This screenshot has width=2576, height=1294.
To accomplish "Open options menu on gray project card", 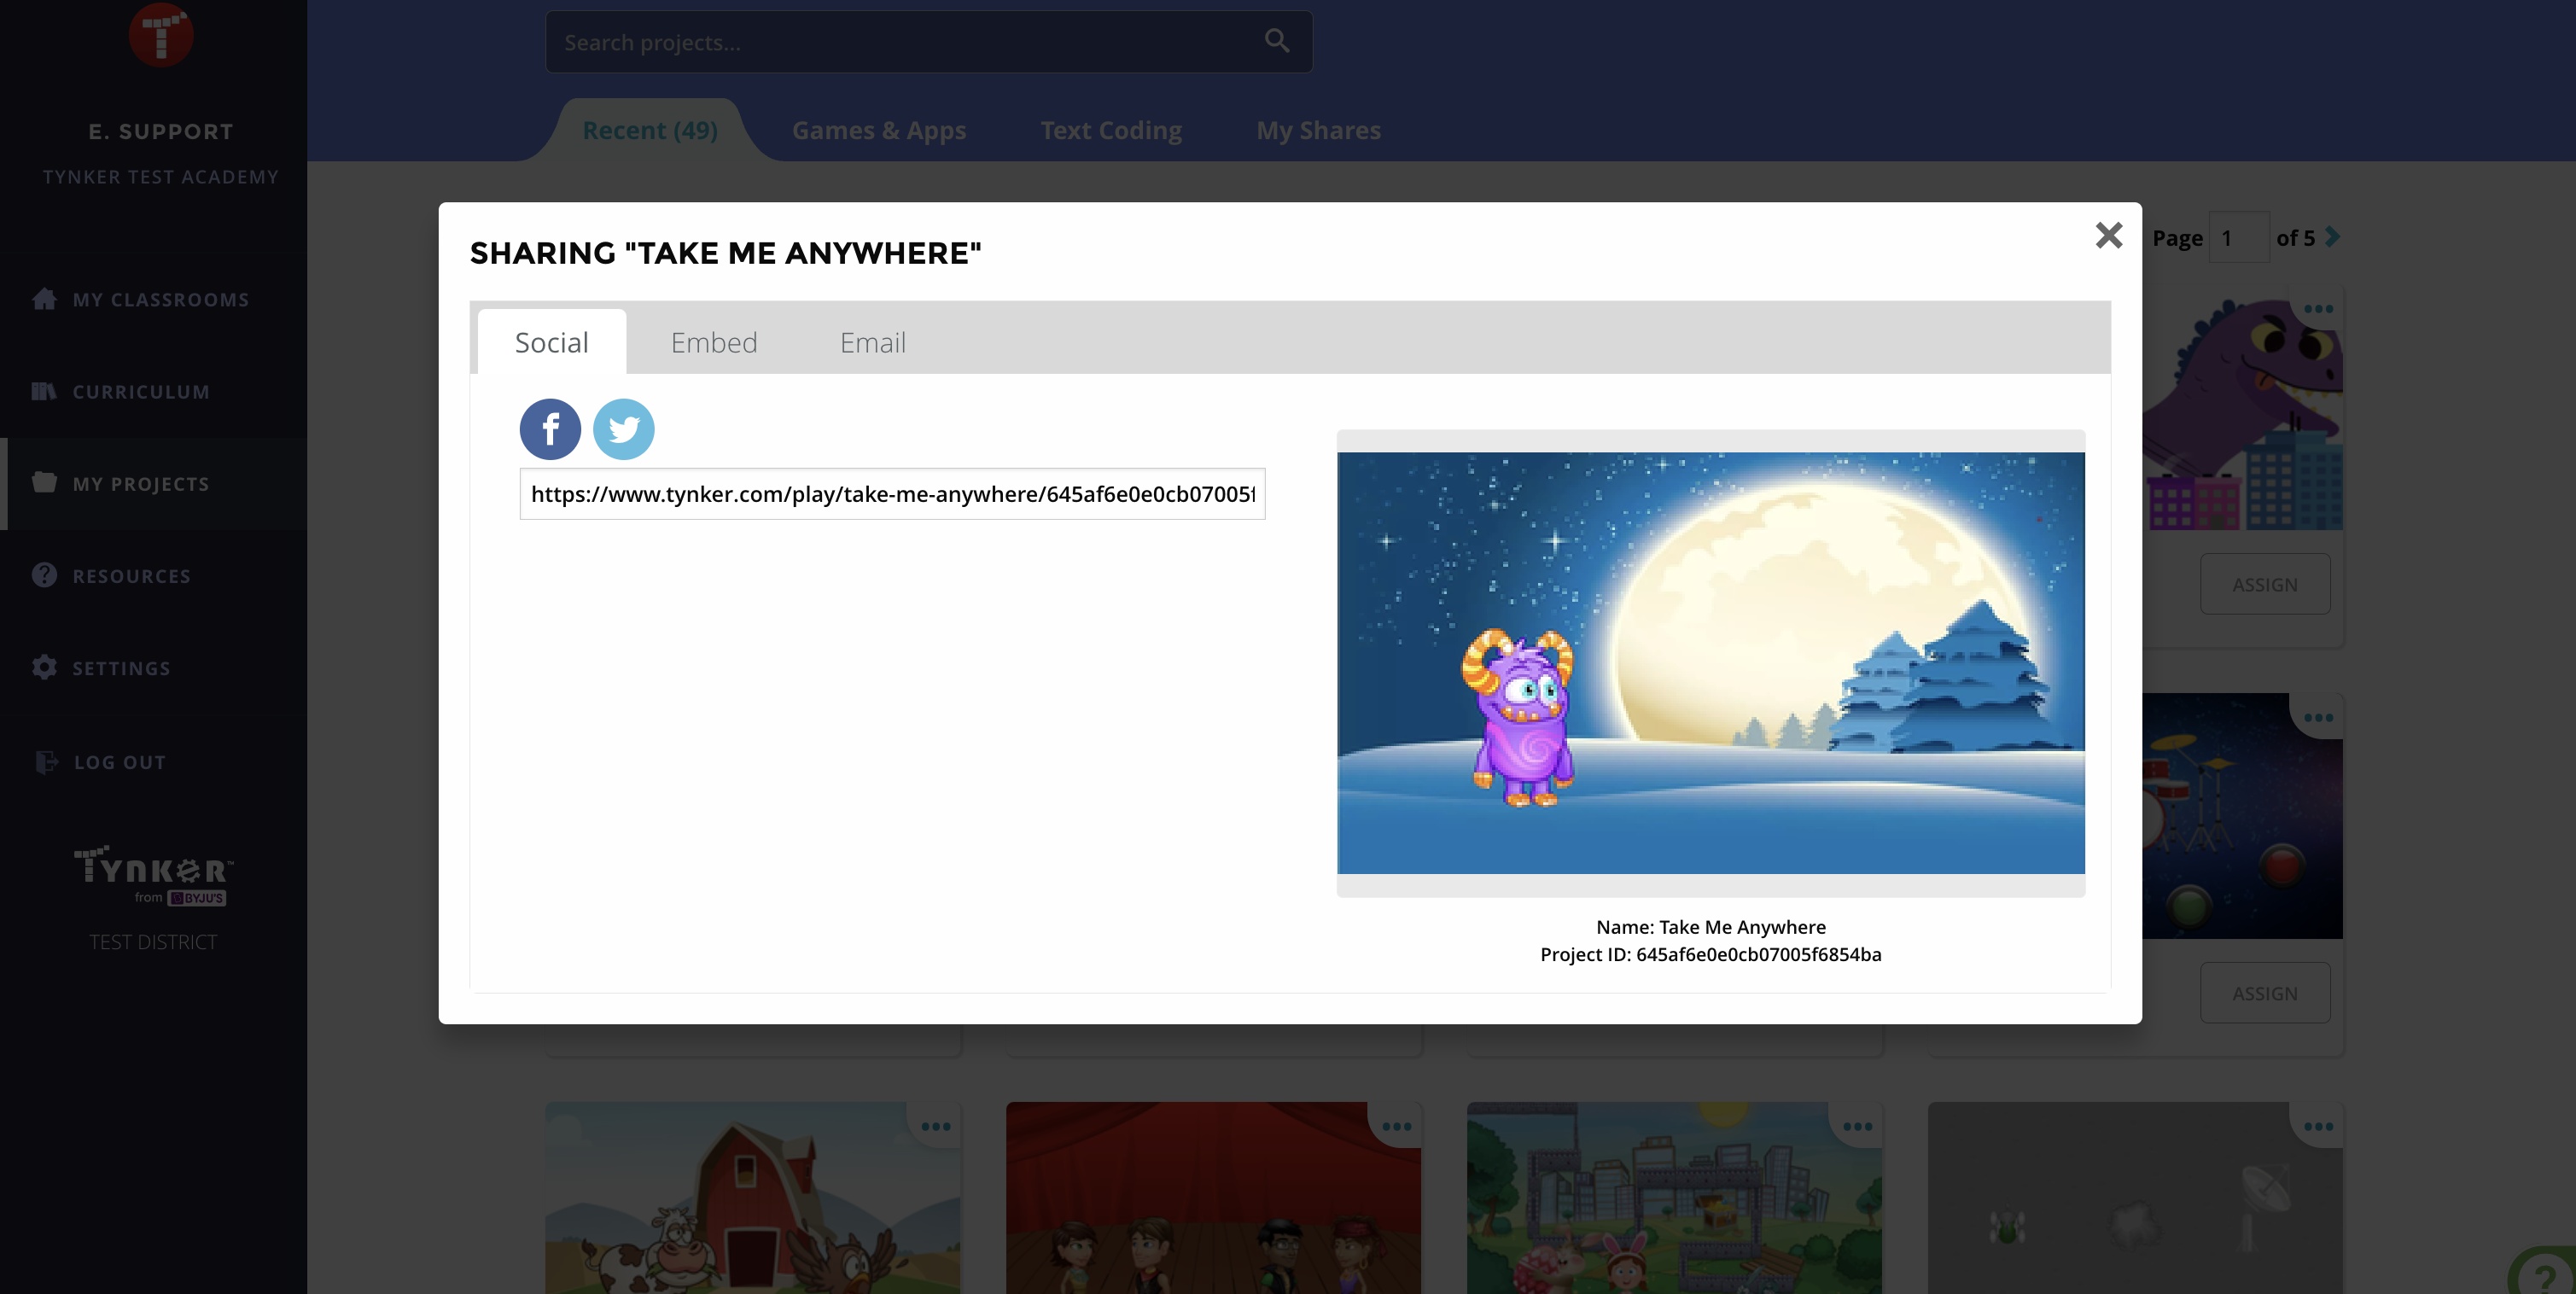I will tap(2318, 1126).
